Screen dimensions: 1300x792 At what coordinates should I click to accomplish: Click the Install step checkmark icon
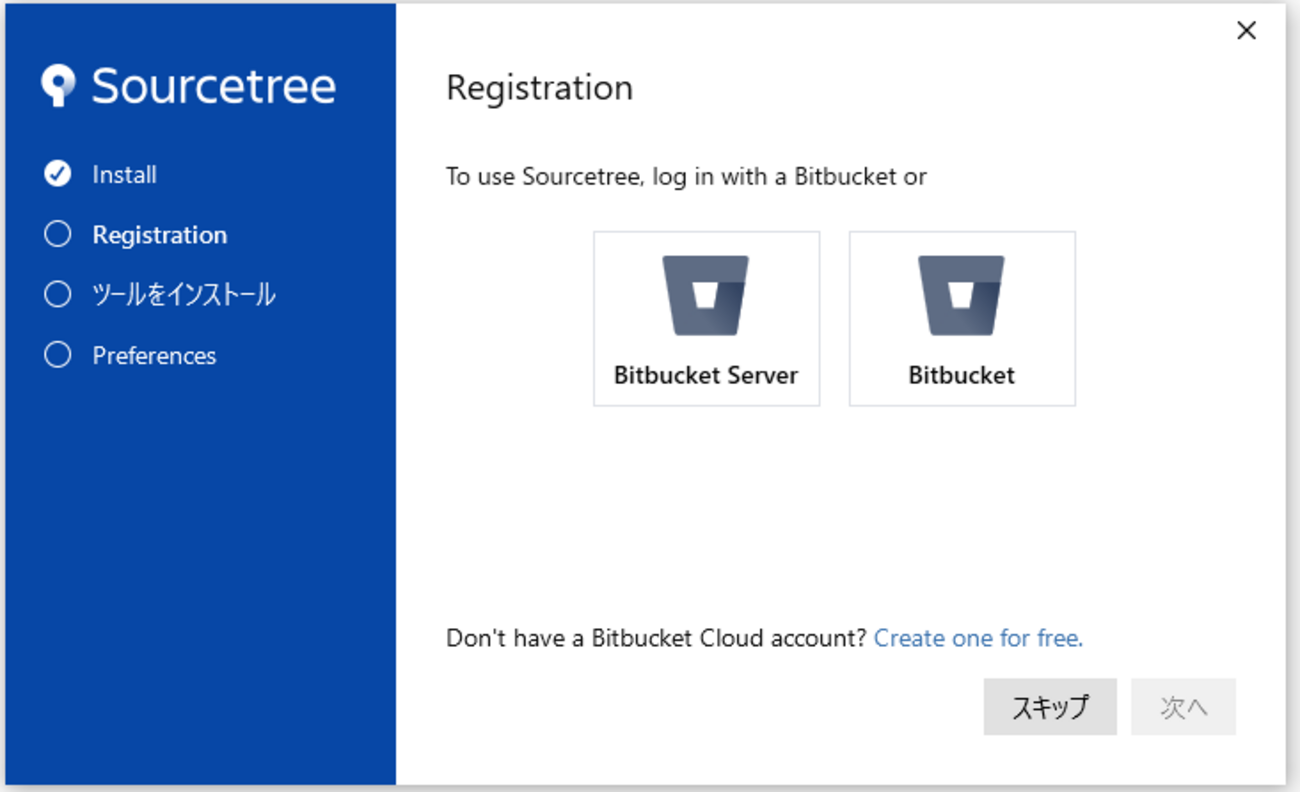(58, 174)
